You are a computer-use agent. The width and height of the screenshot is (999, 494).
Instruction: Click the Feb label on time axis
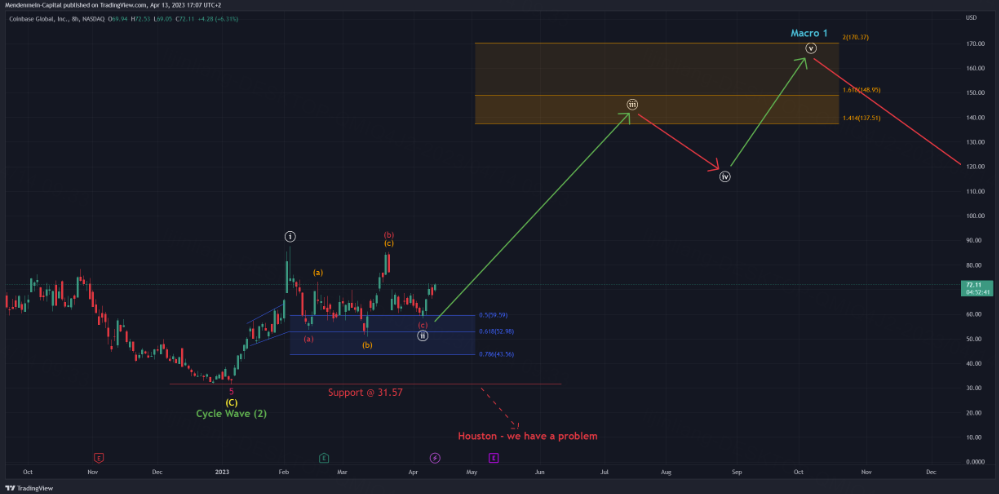[285, 472]
